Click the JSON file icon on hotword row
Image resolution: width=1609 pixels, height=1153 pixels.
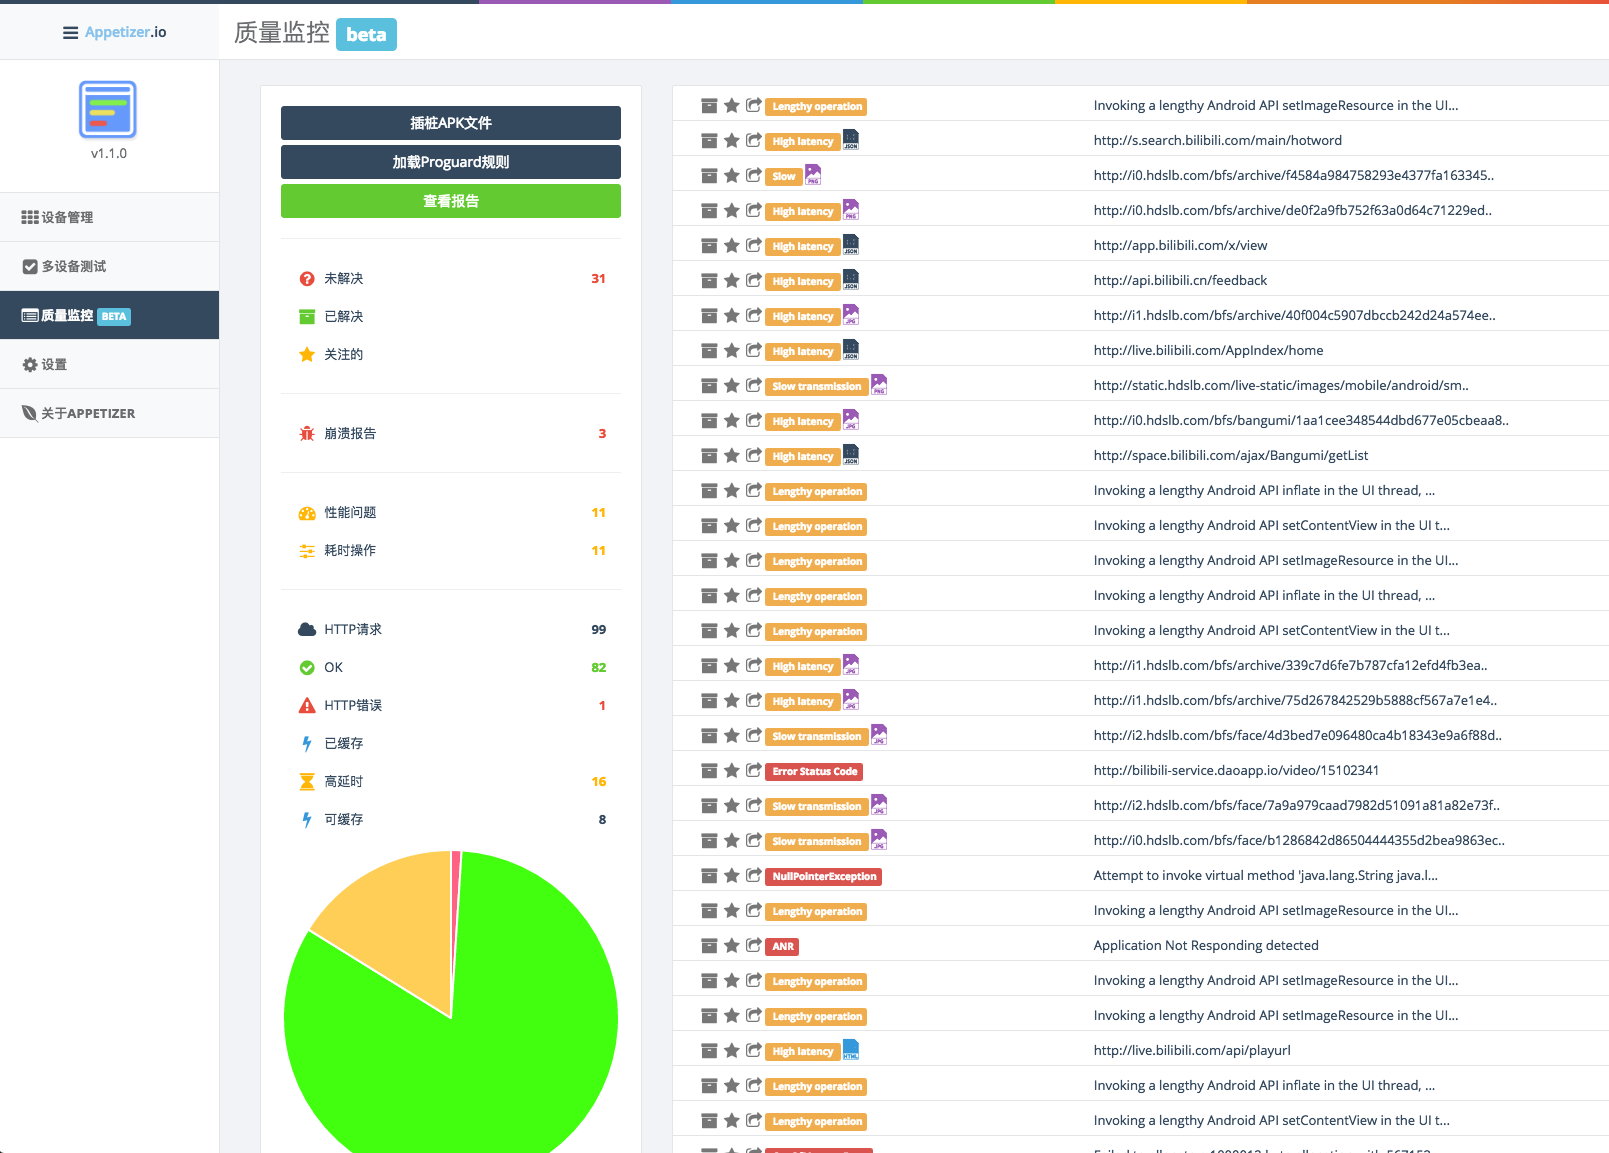(851, 139)
